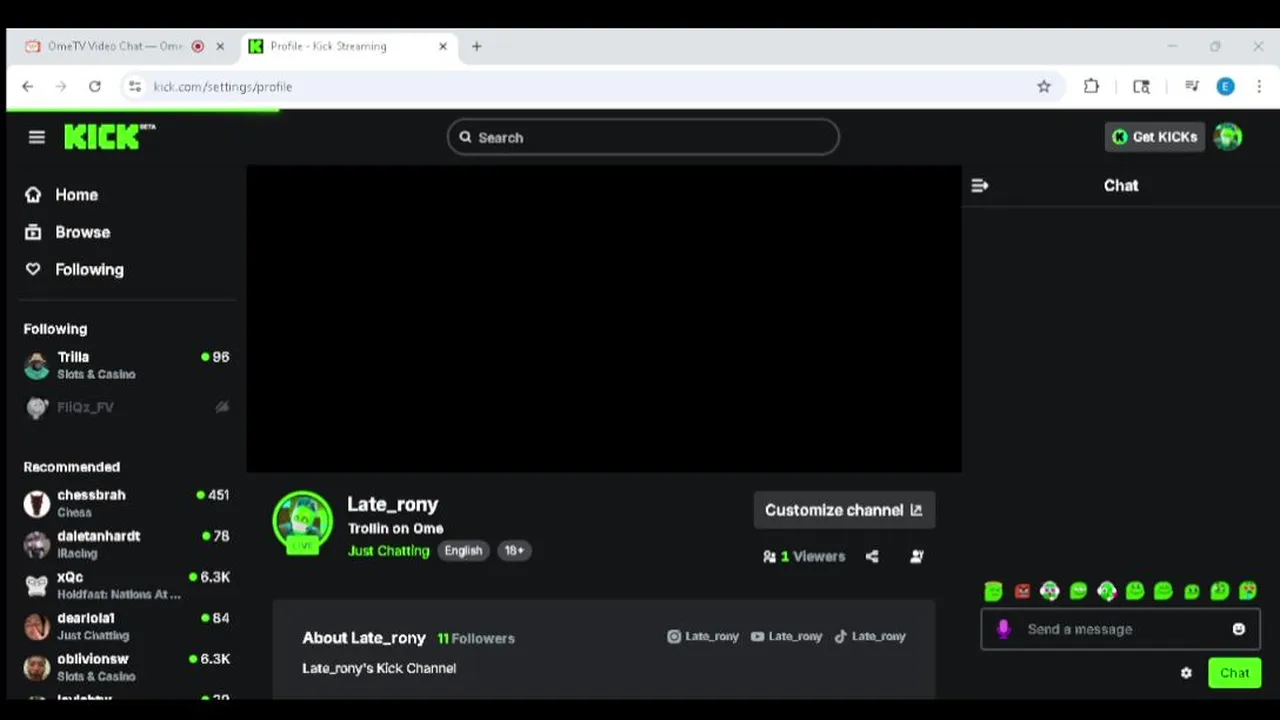Open the browser extensions puzzle icon
The width and height of the screenshot is (1280, 720).
[x=1091, y=87]
